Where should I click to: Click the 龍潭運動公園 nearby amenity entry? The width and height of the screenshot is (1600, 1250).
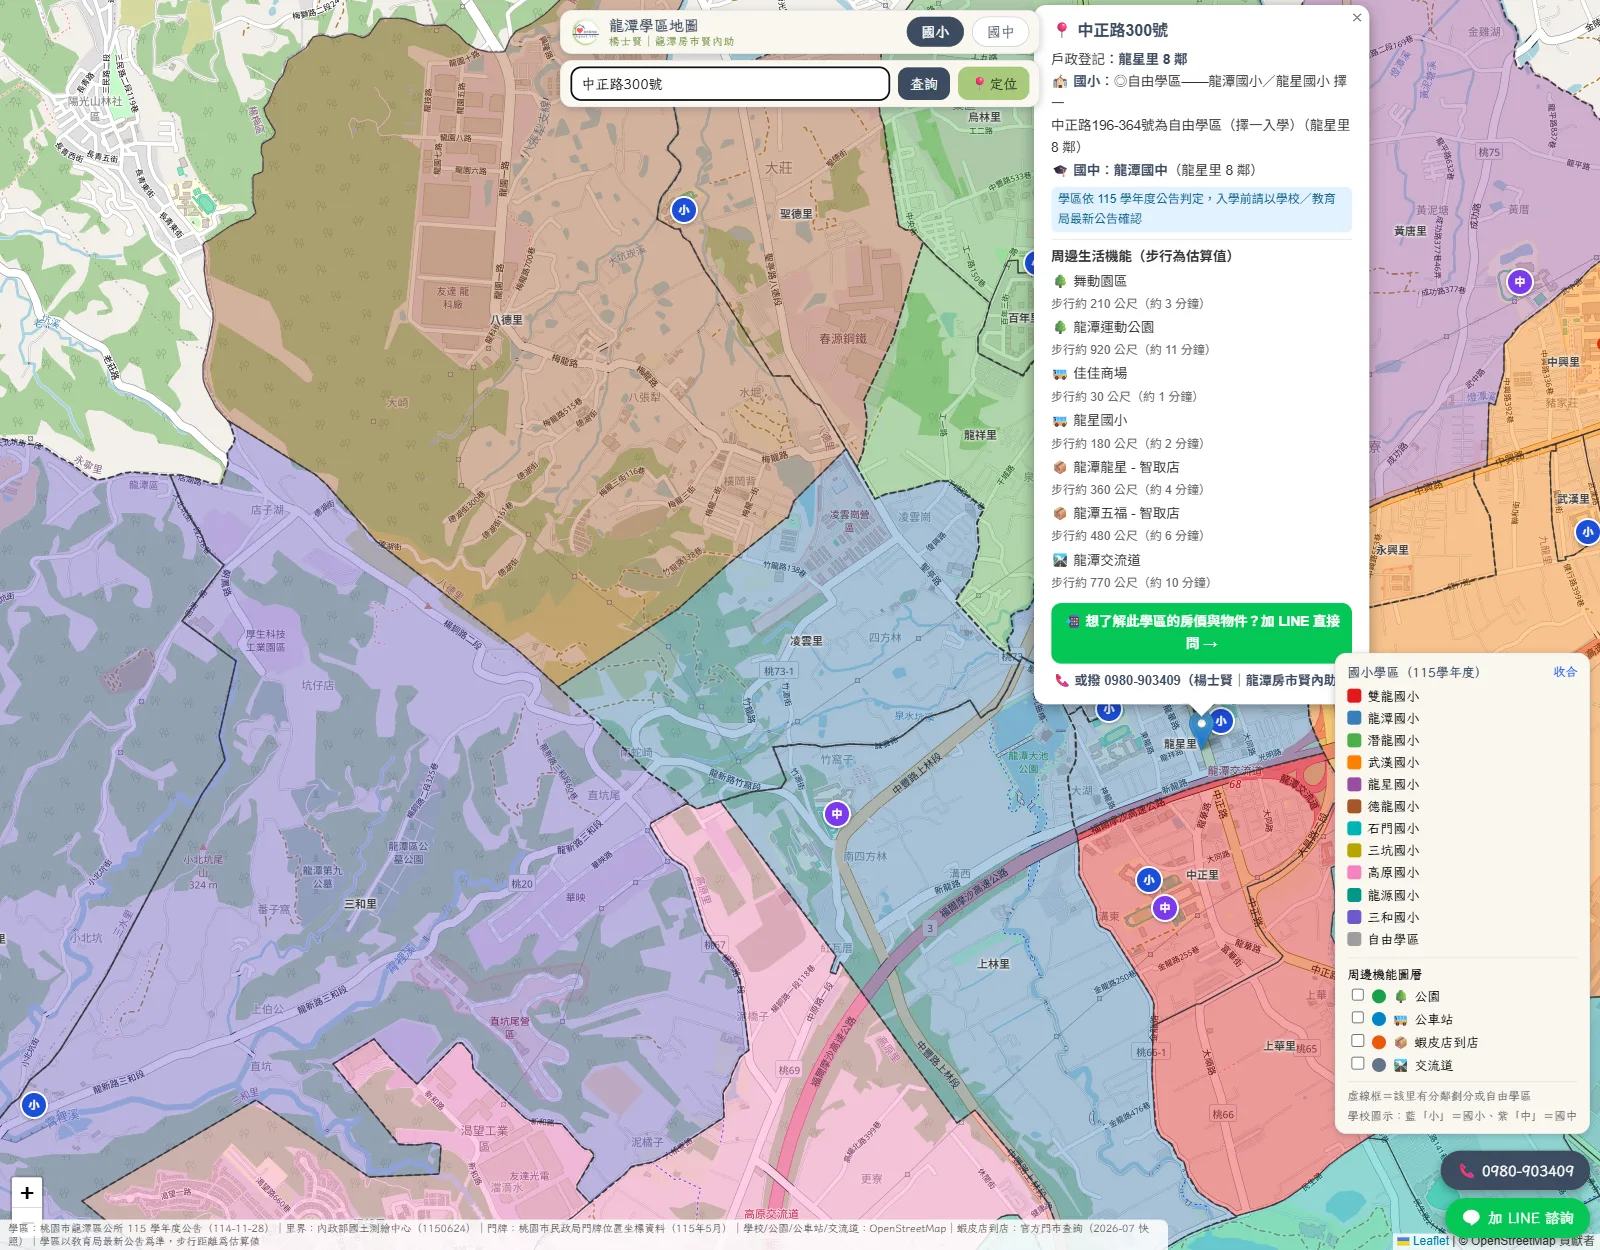[x=1114, y=327]
